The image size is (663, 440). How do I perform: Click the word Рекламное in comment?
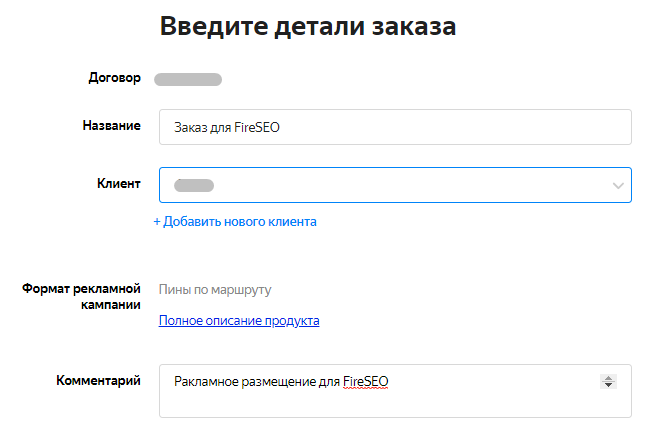coord(203,381)
